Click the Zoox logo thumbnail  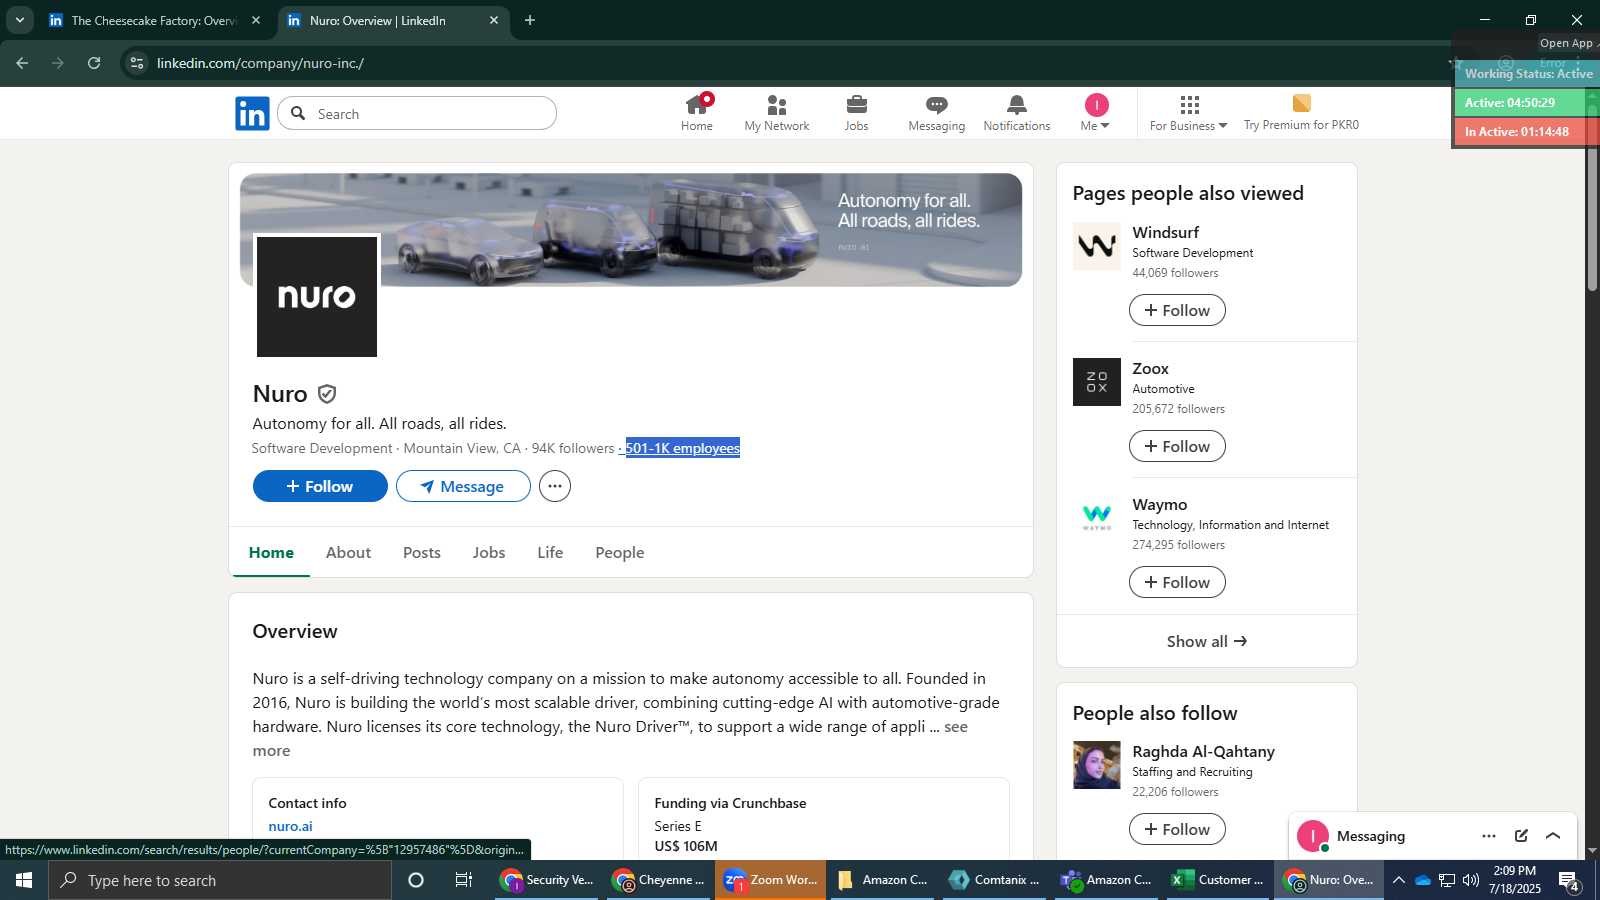click(x=1097, y=382)
